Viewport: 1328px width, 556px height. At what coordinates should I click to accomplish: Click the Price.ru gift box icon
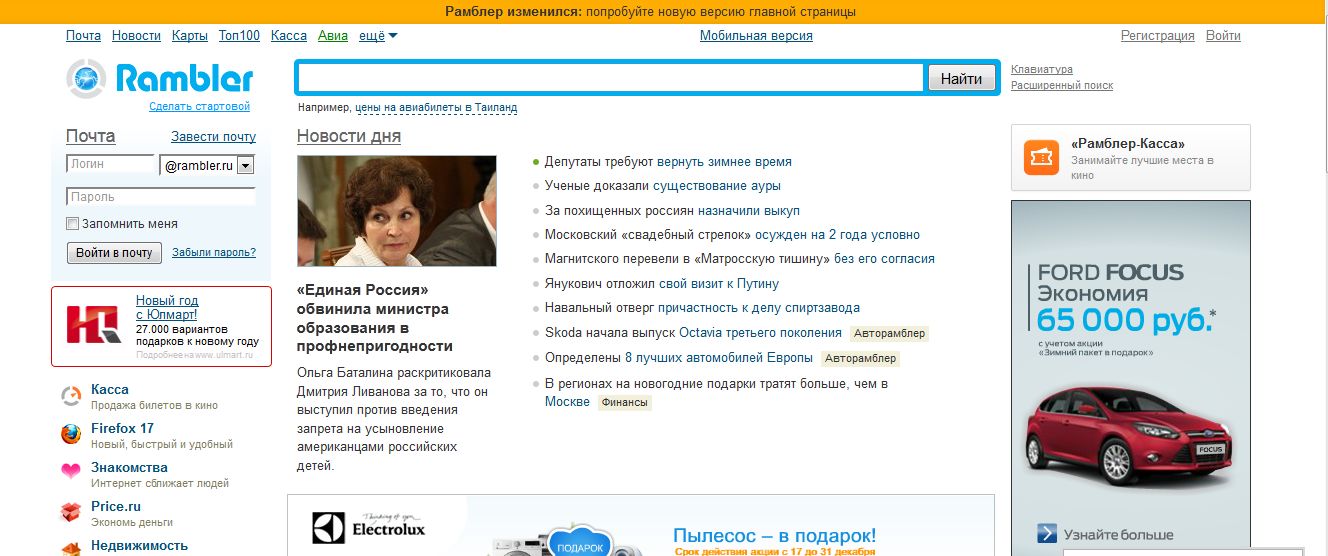click(71, 513)
